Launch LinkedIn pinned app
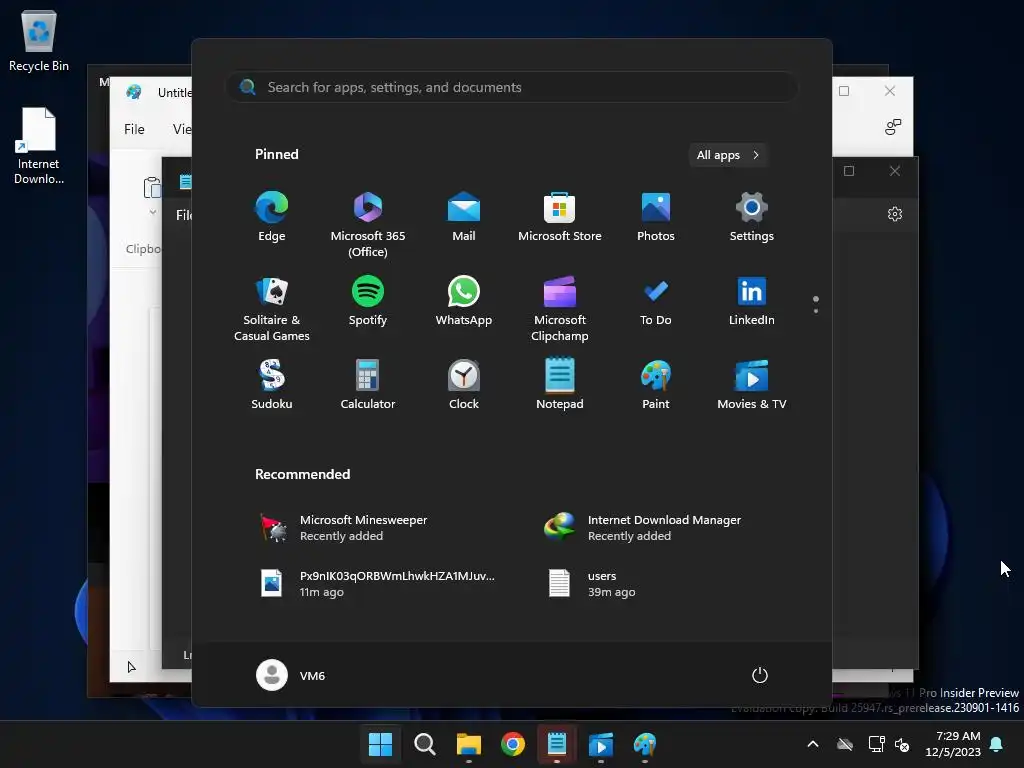The height and width of the screenshot is (768, 1024). tap(752, 301)
